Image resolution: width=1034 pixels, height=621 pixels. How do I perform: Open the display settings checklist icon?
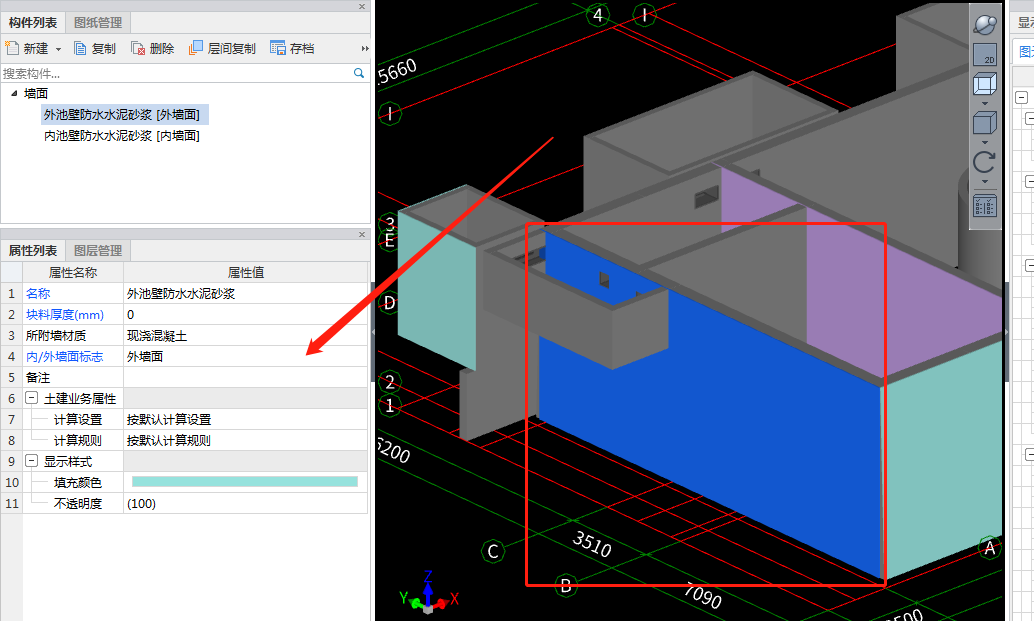(985, 206)
